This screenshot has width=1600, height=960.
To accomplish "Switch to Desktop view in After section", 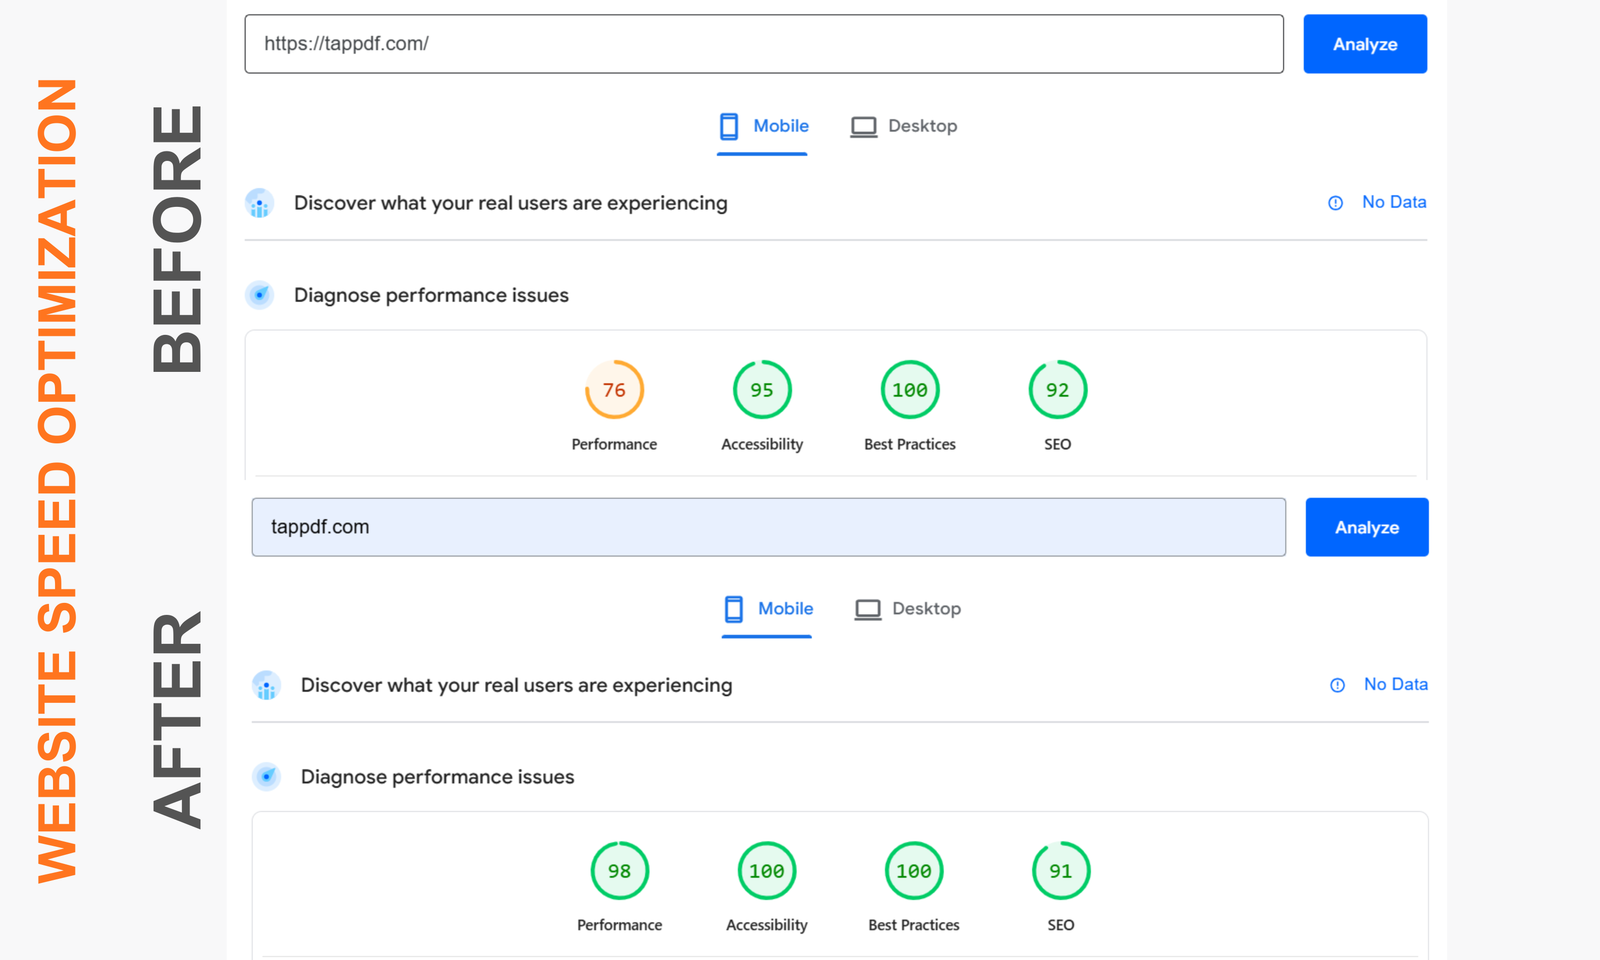I will click(x=907, y=608).
